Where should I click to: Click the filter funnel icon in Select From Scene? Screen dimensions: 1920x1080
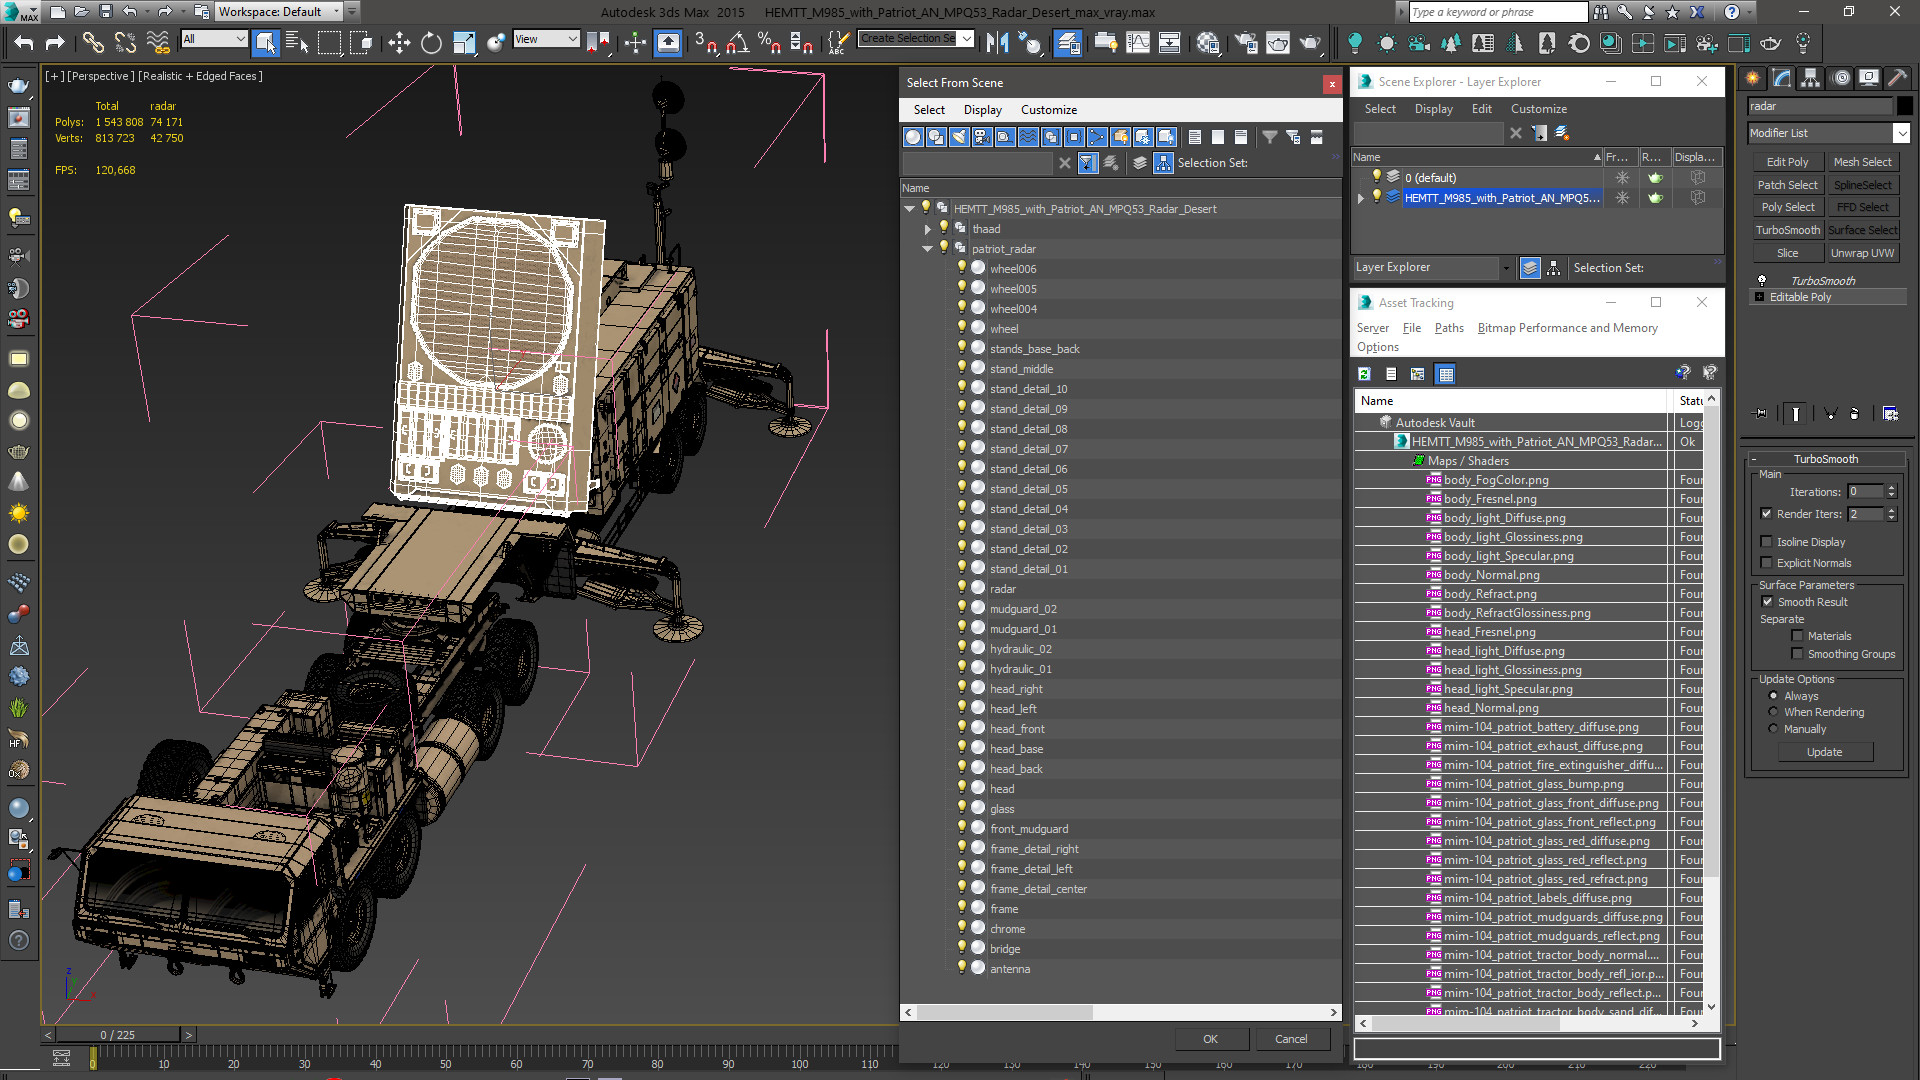(x=1269, y=137)
